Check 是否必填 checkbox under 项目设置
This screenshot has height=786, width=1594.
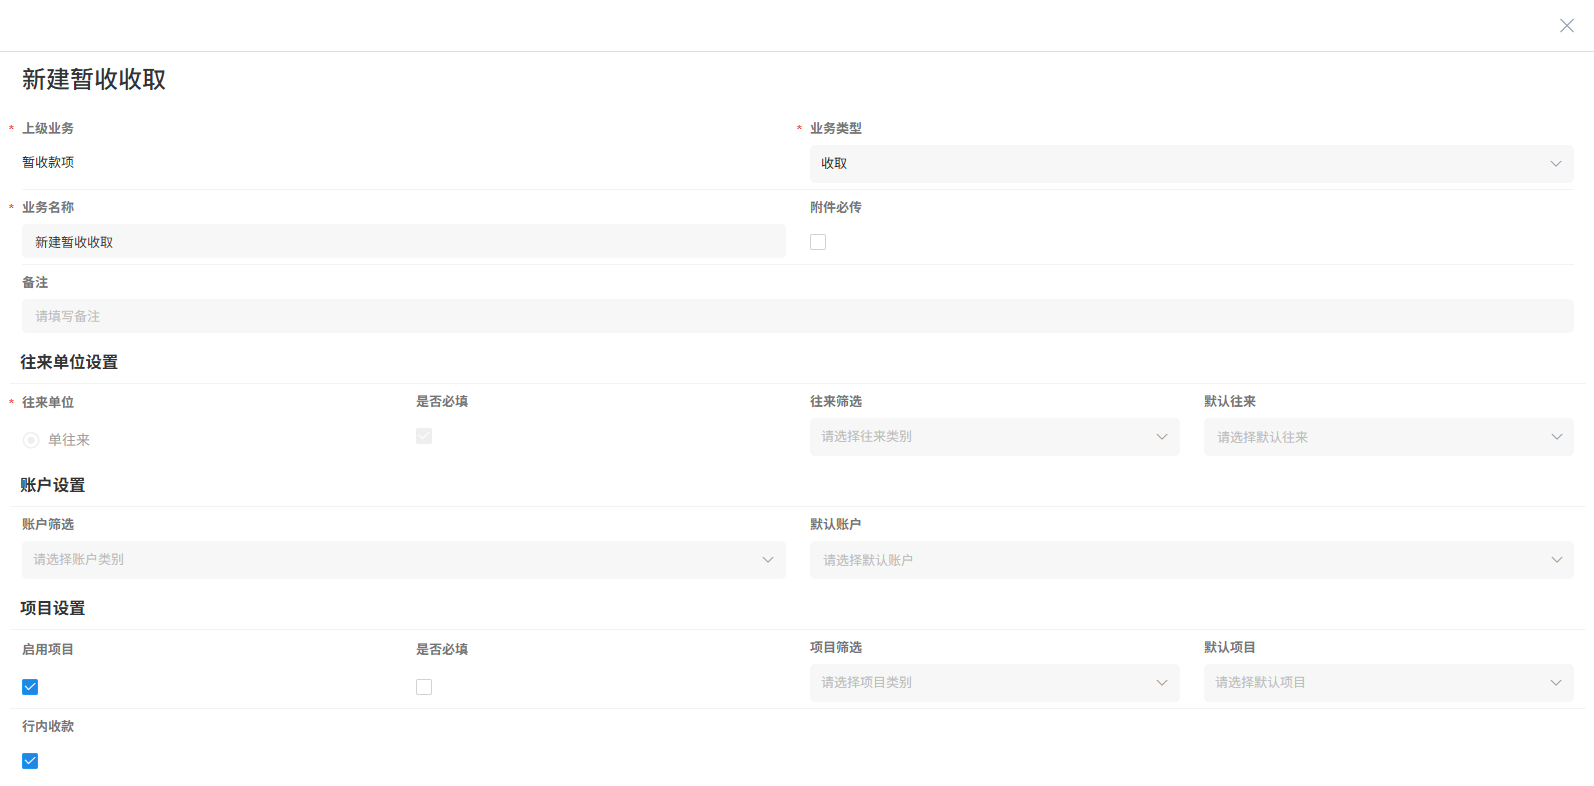point(424,687)
